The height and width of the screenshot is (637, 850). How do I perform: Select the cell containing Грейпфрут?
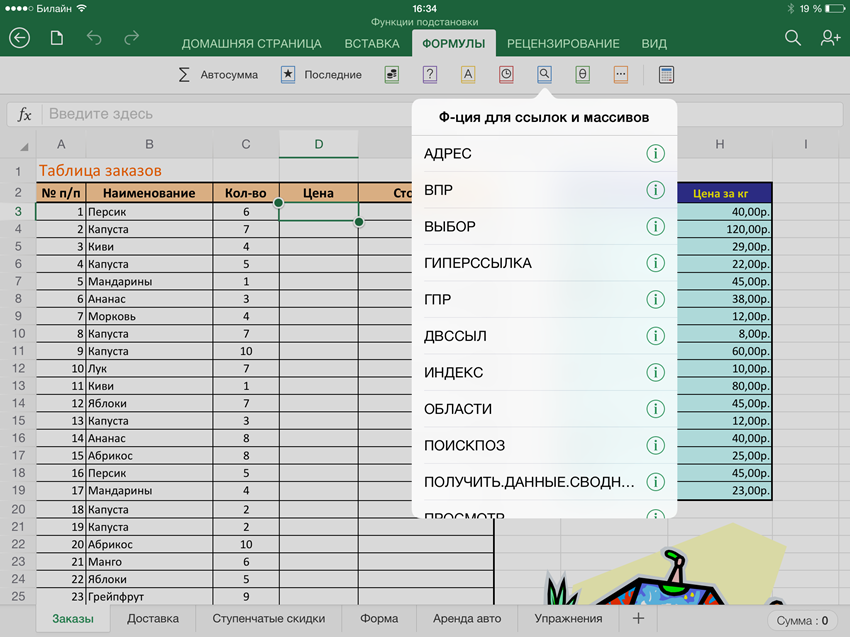click(149, 596)
